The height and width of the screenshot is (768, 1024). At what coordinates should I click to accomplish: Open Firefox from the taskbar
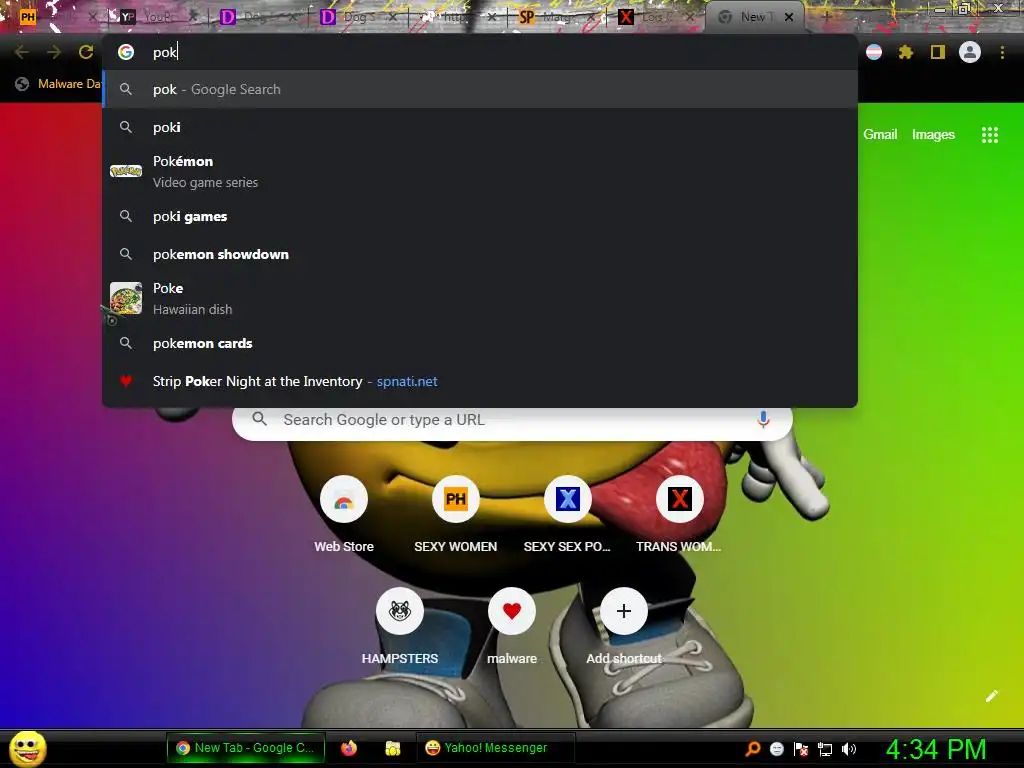click(349, 748)
